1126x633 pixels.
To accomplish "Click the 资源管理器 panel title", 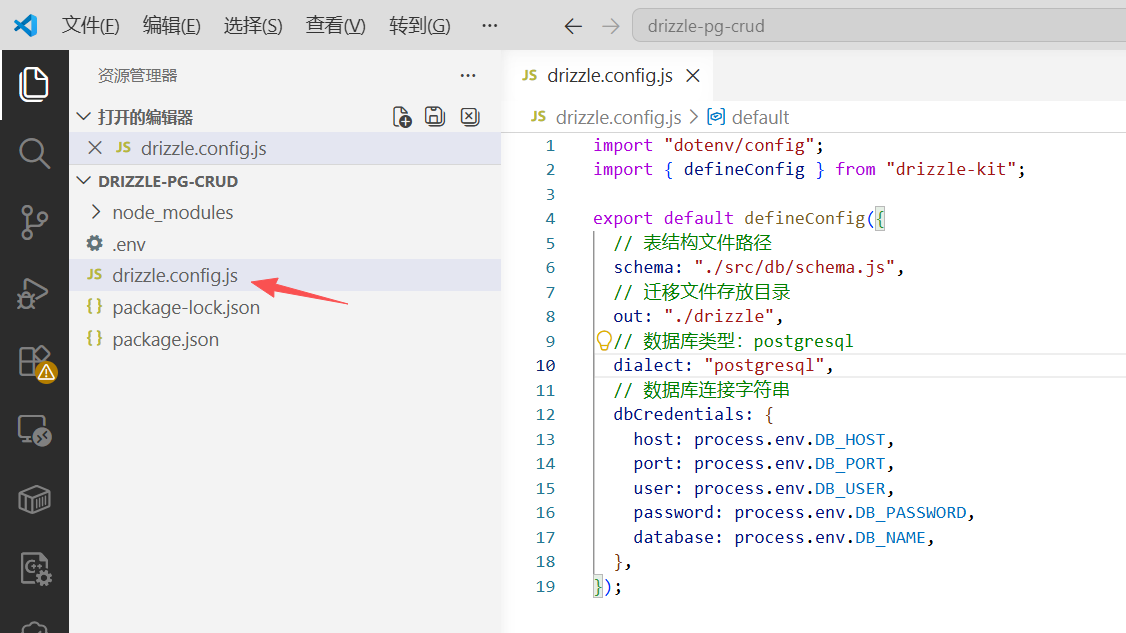I will (x=137, y=75).
